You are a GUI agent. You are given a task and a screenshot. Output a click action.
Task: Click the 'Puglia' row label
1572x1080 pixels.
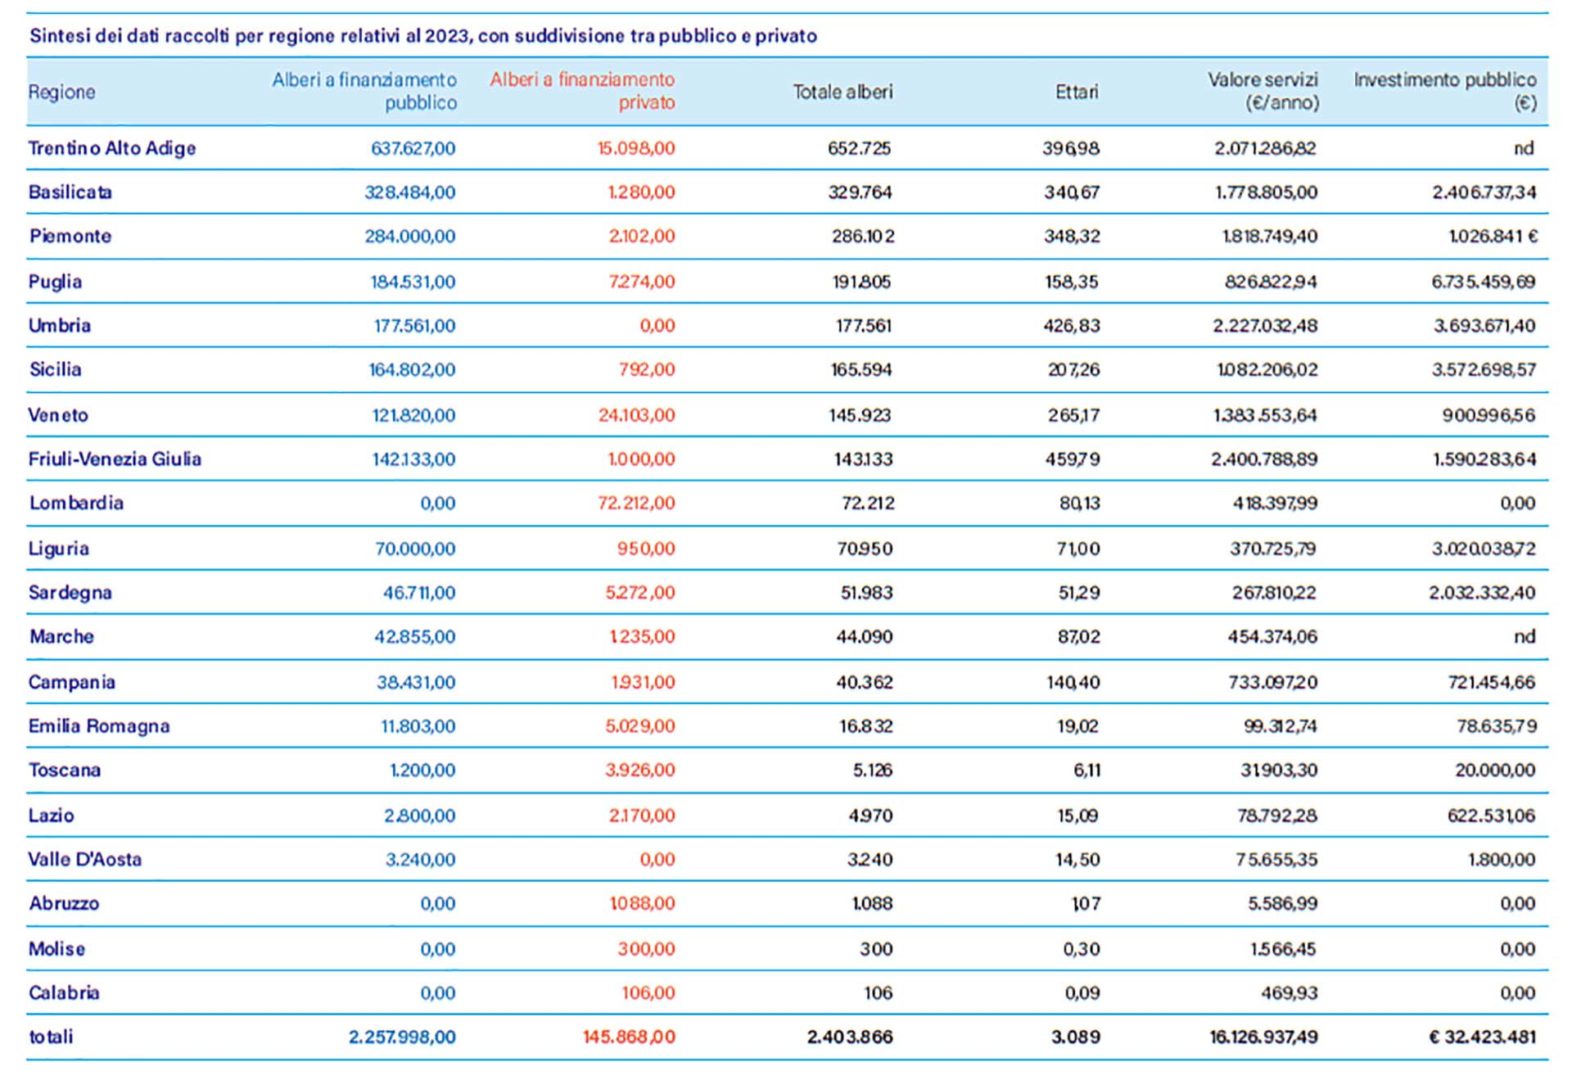tap(55, 281)
